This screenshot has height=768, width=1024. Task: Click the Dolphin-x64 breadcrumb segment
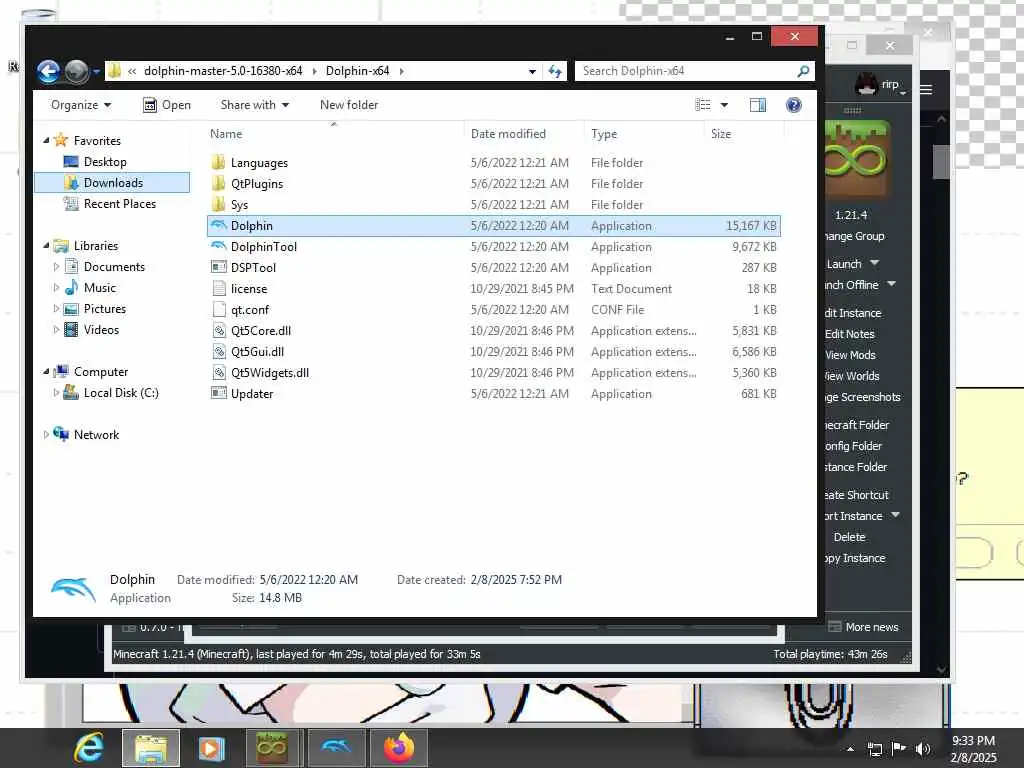click(357, 71)
